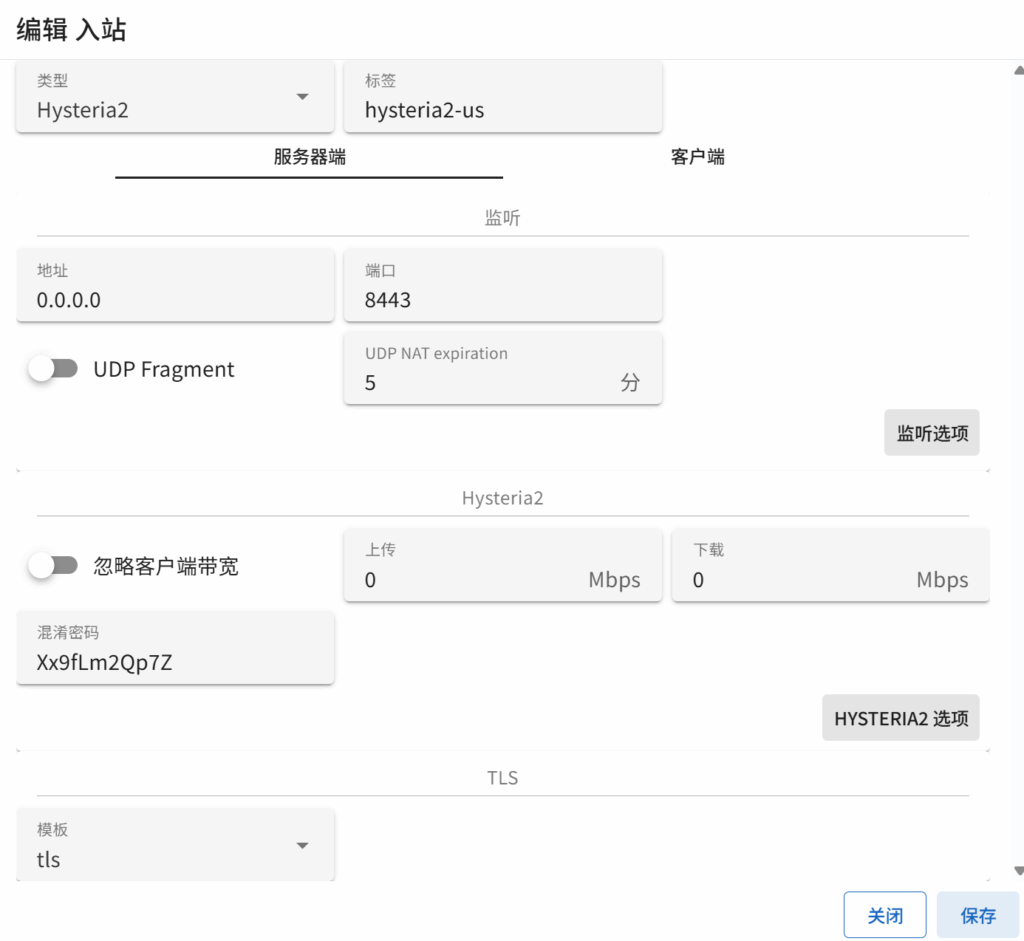The height and width of the screenshot is (941, 1024).
Task: Click the 标签 input field
Action: click(x=502, y=110)
